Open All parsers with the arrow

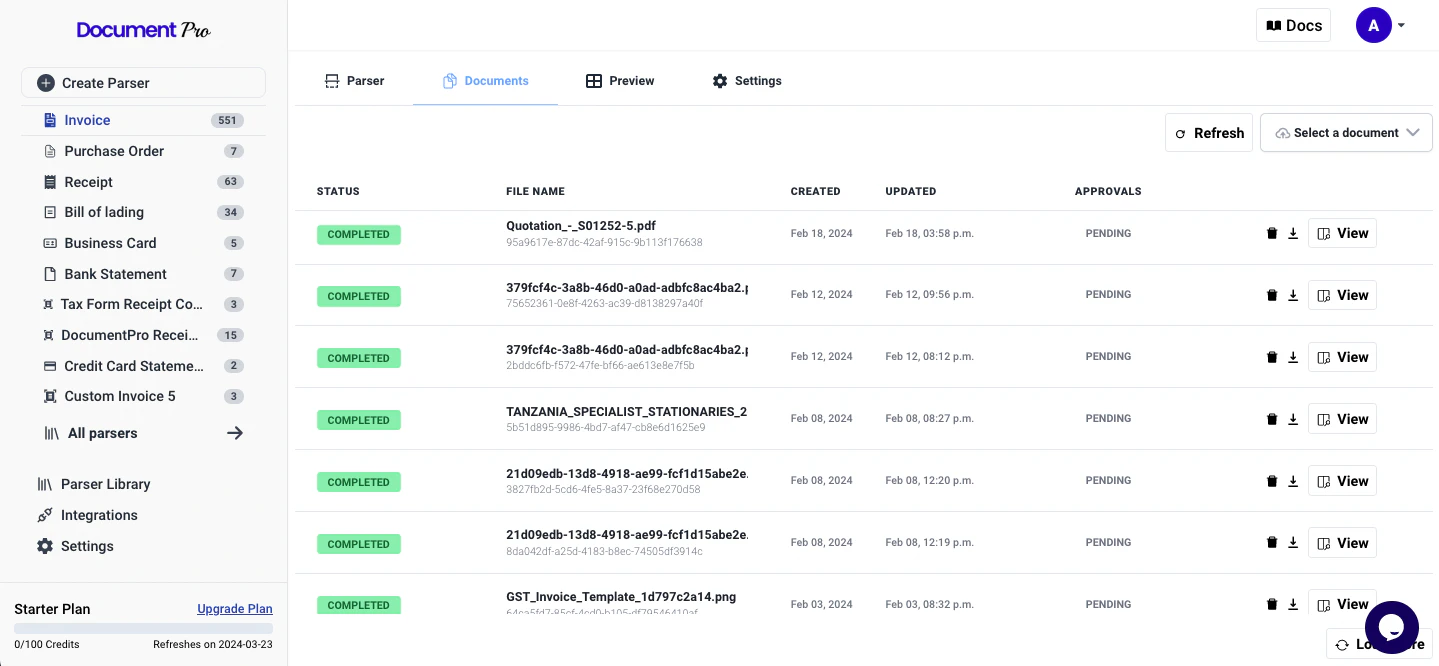pos(235,432)
